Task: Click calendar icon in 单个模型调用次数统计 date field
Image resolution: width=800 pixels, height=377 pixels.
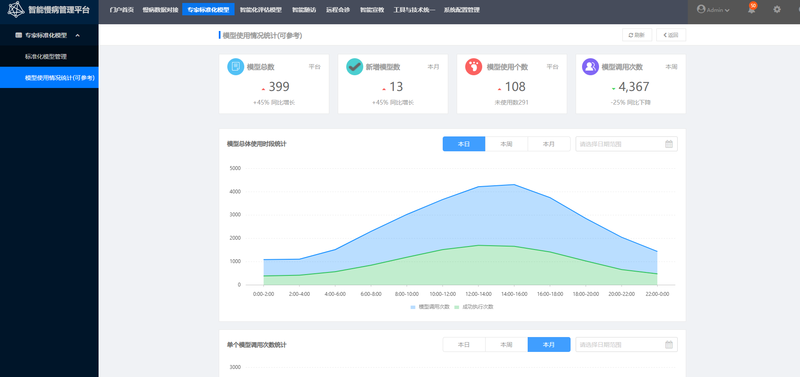Action: tap(669, 345)
